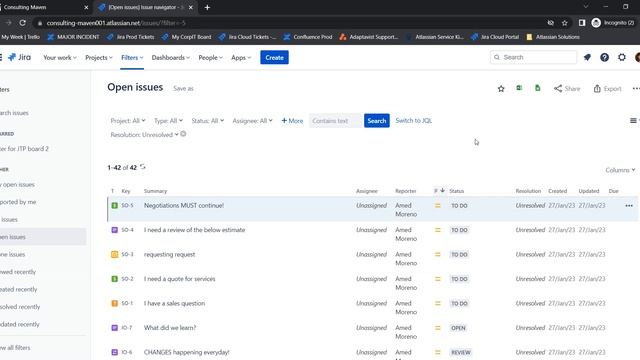Screen dimensions: 640x360
Task: Open 'requesting request' issue
Action: click(169, 255)
